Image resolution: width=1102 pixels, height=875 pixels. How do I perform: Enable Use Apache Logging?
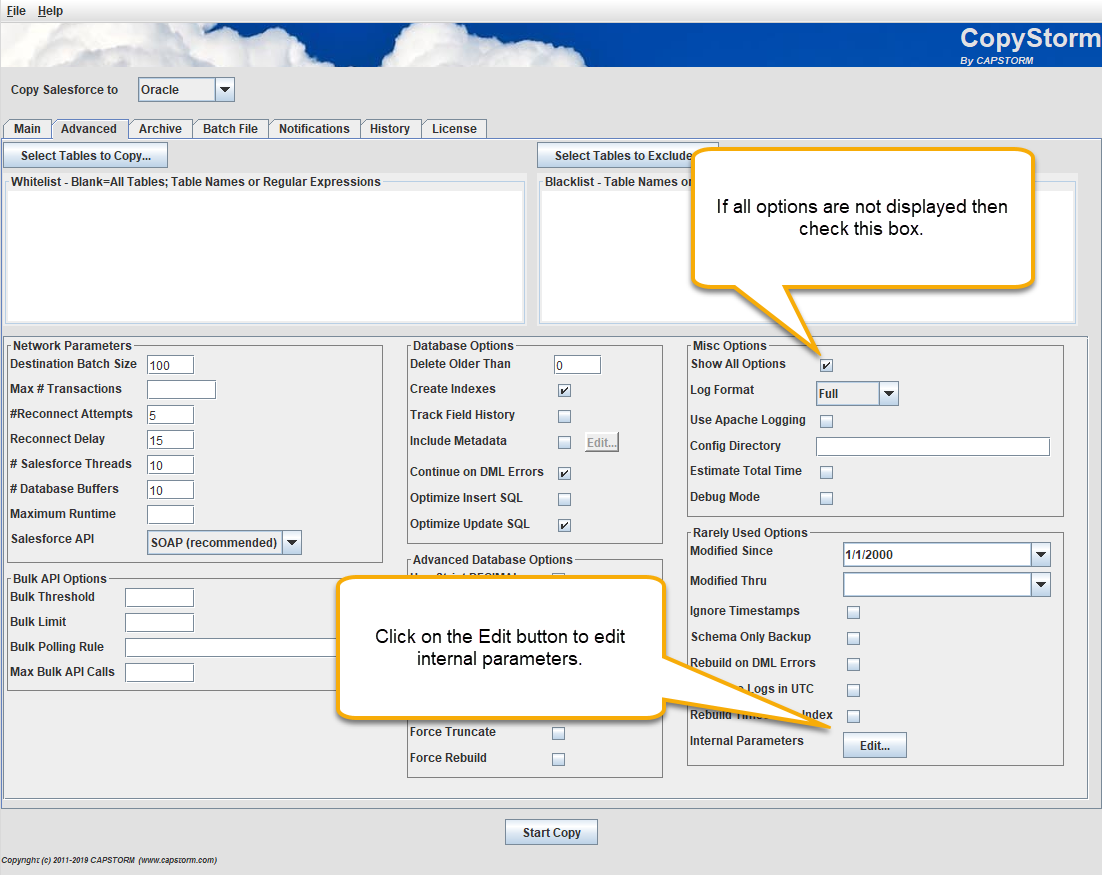826,421
